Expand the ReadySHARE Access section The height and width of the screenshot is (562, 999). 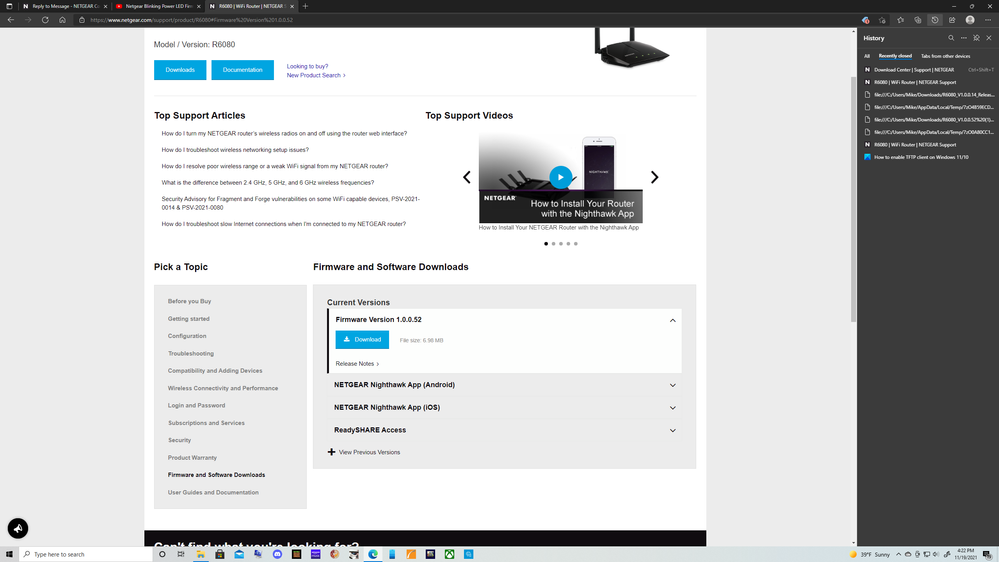coord(672,430)
